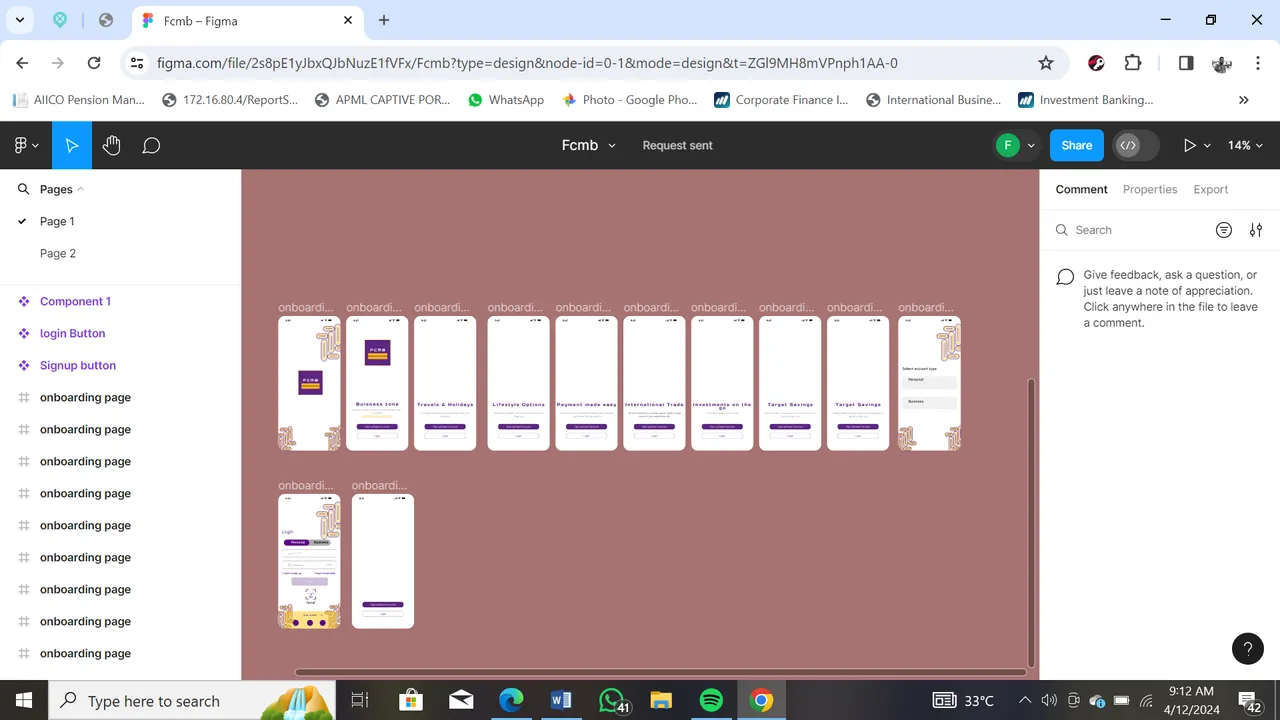
Task: Toggle Dev Mode switch
Action: 1136,145
